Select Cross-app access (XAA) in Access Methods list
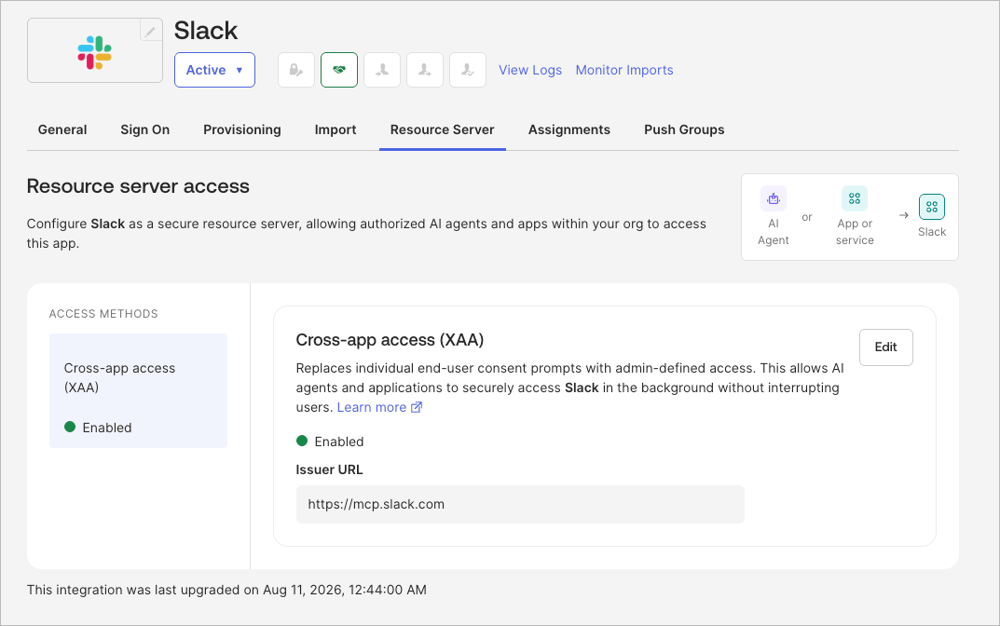 (x=138, y=390)
